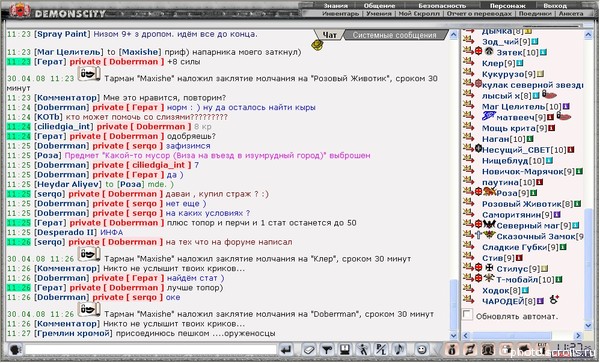Click the chat message input field
The width and height of the screenshot is (600, 363).
coord(150,350)
